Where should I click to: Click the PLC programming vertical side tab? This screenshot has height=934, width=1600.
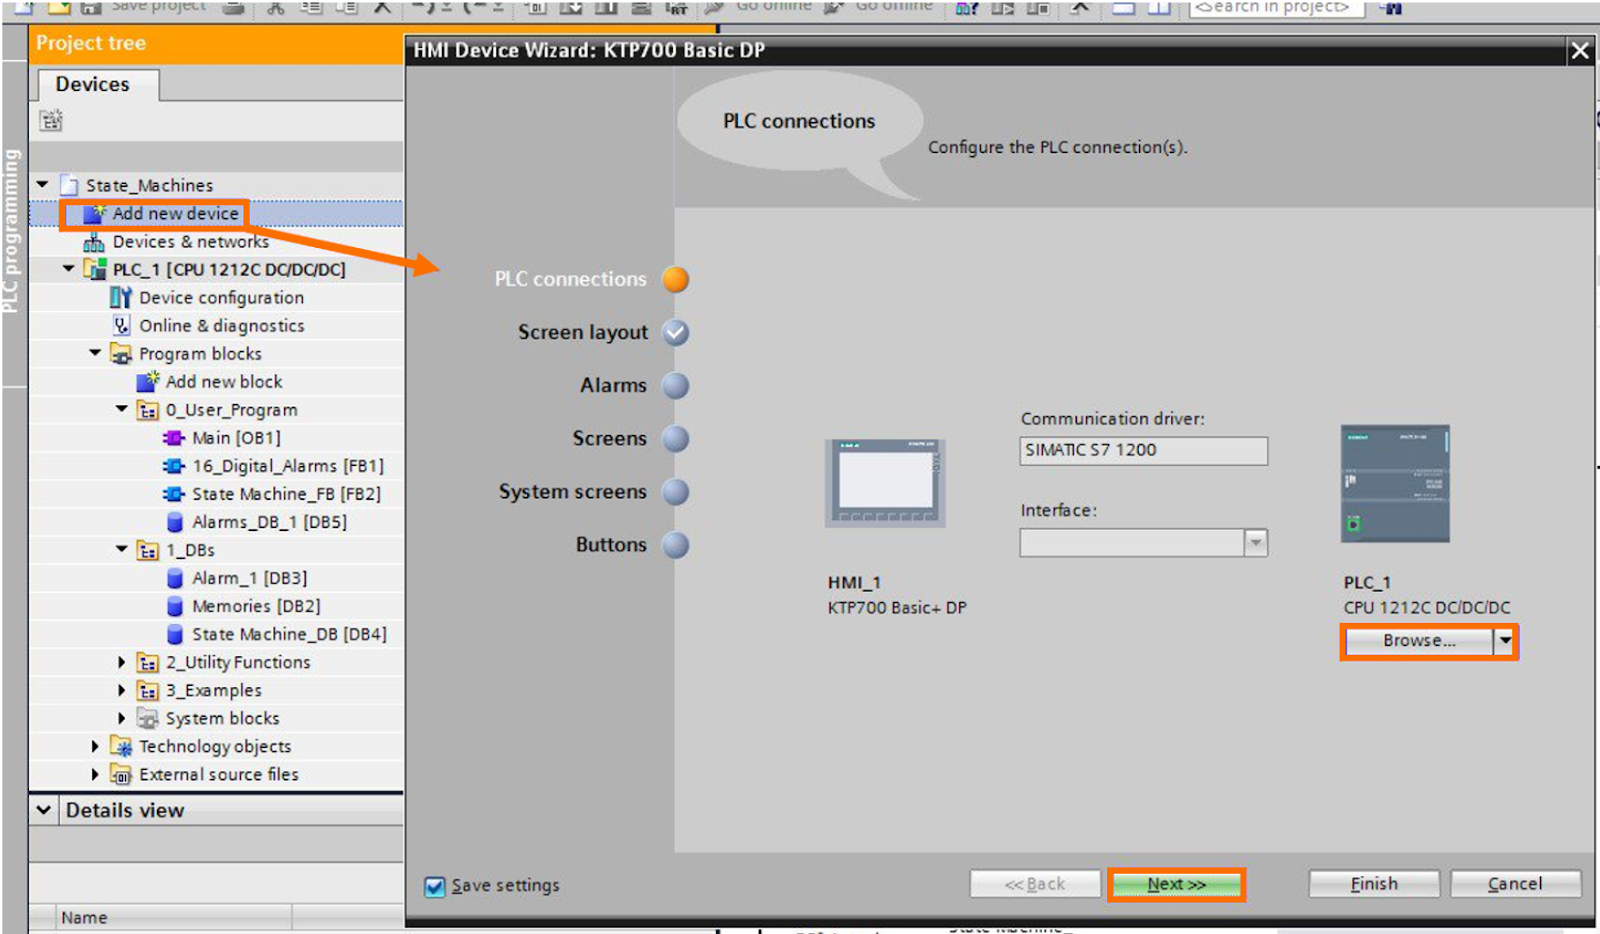click(13, 229)
